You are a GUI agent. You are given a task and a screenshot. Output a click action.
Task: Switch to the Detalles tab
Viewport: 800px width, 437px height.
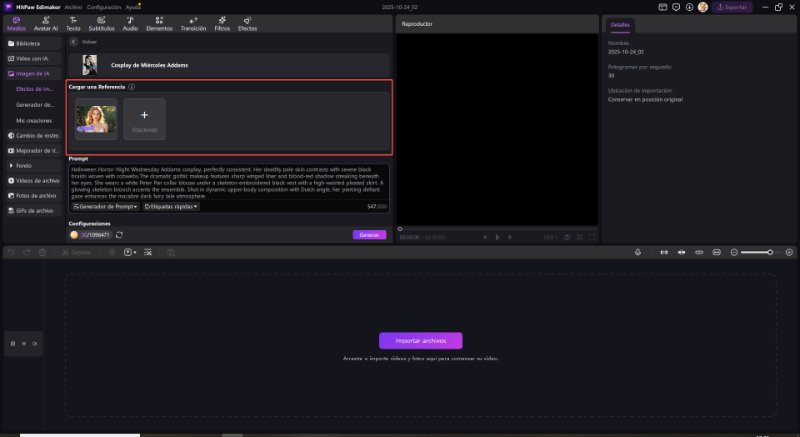pyautogui.click(x=620, y=24)
